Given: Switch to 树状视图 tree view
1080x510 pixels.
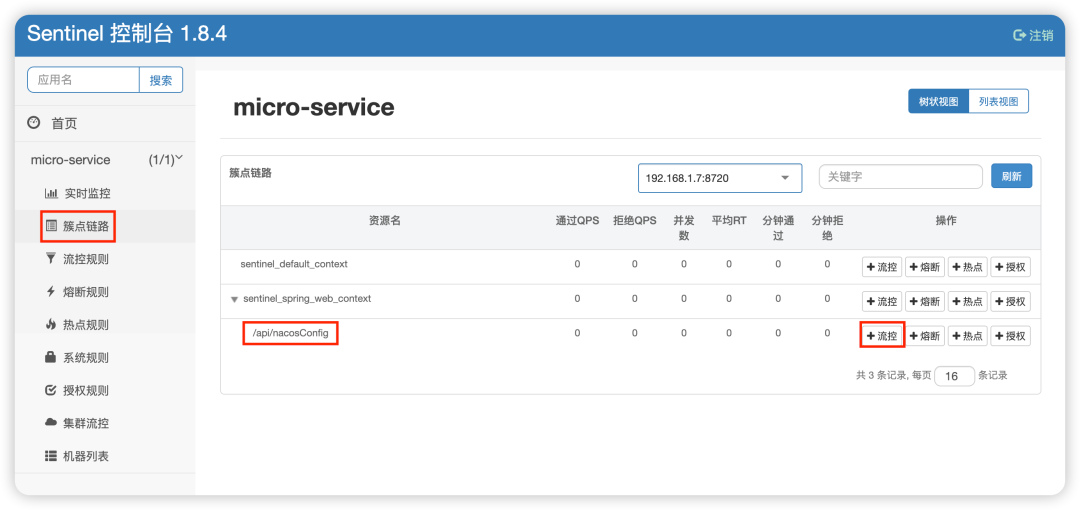Looking at the screenshot, I should point(938,101).
